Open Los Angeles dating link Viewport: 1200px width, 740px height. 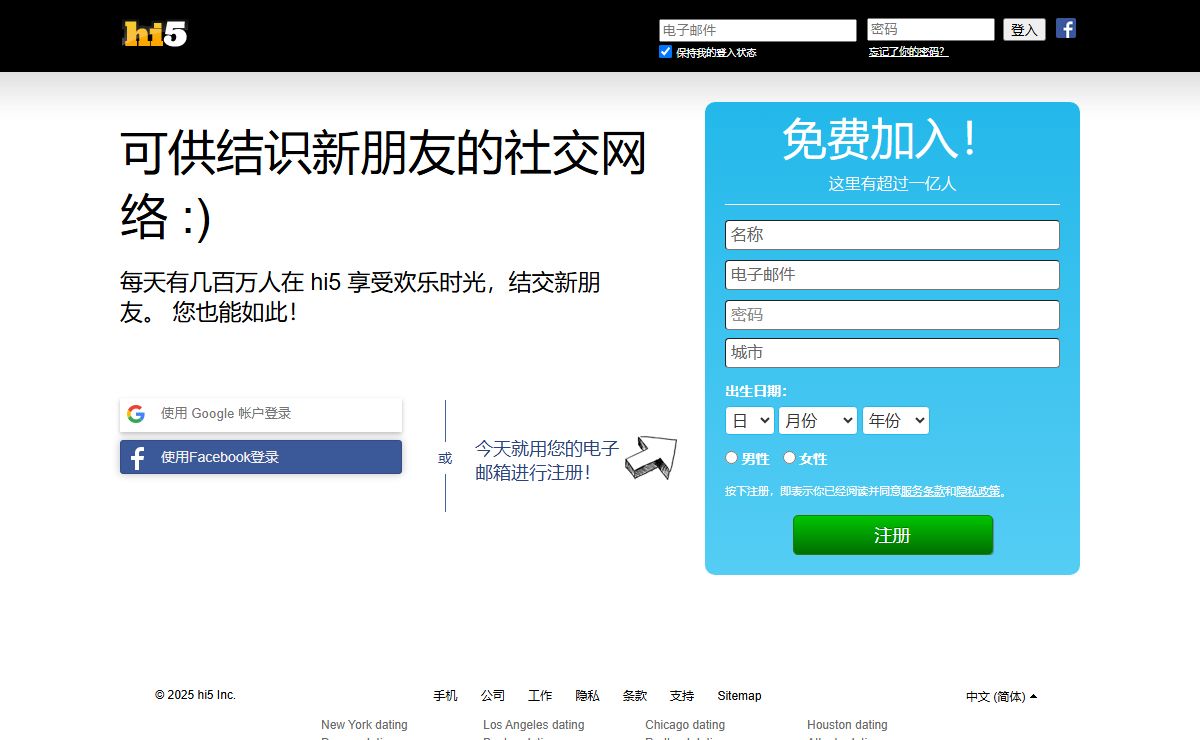[x=533, y=725]
